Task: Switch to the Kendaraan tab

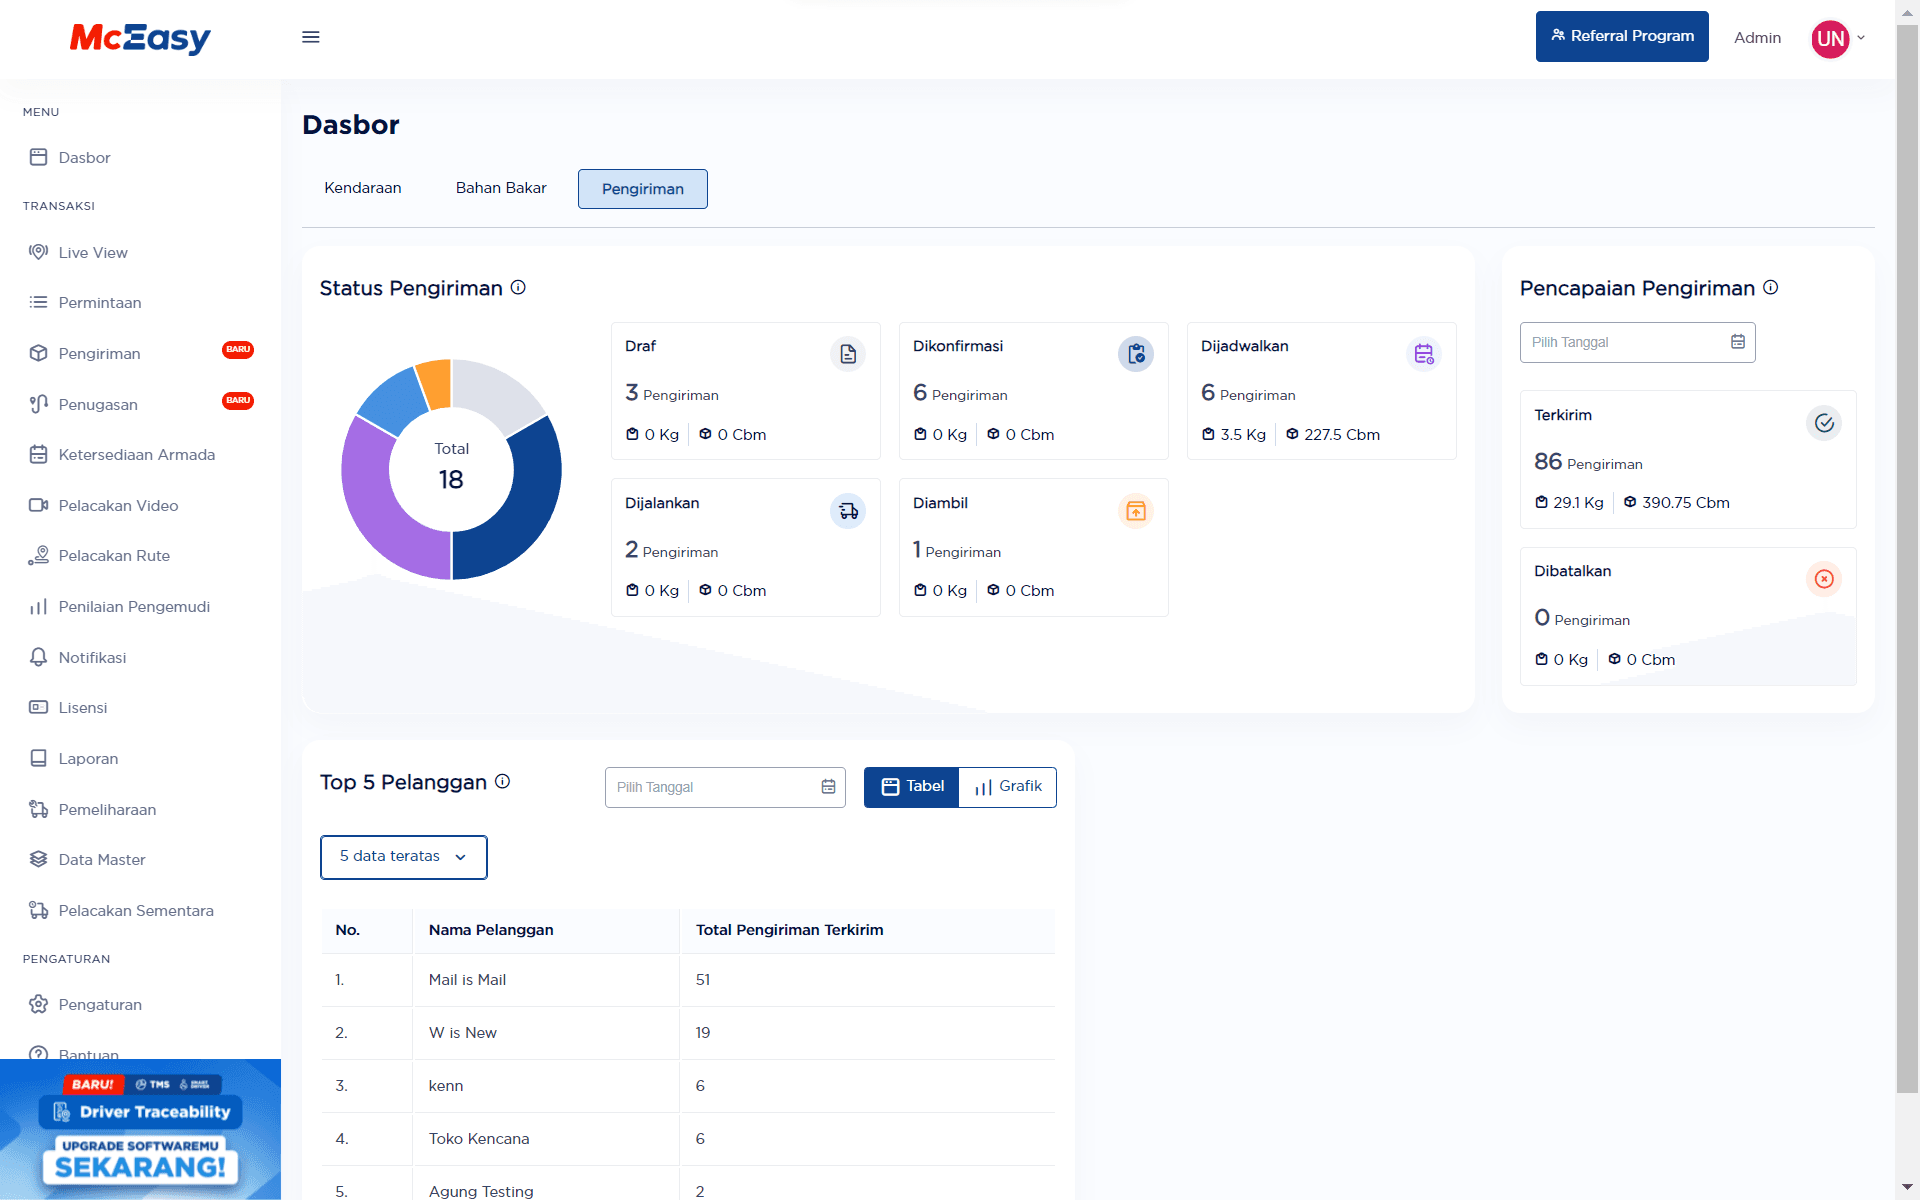Action: click(x=363, y=188)
